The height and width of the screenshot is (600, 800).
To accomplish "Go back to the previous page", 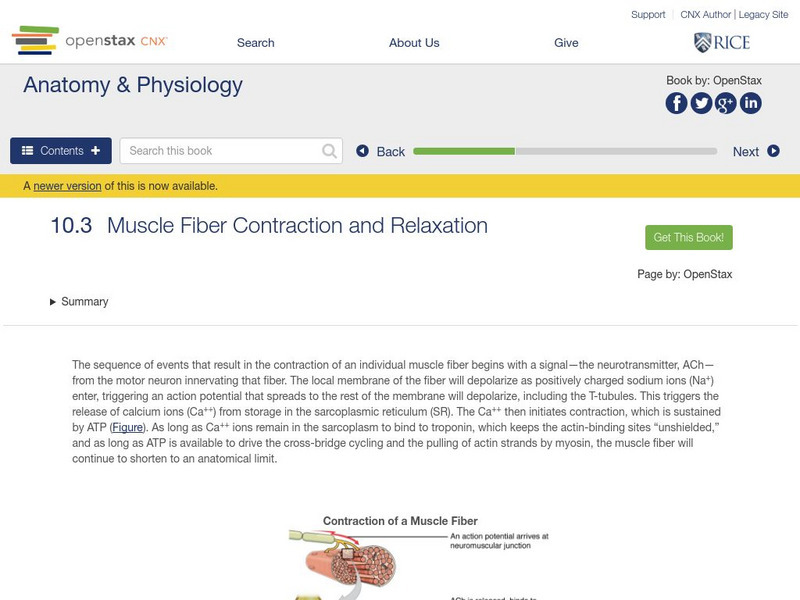I will (381, 151).
